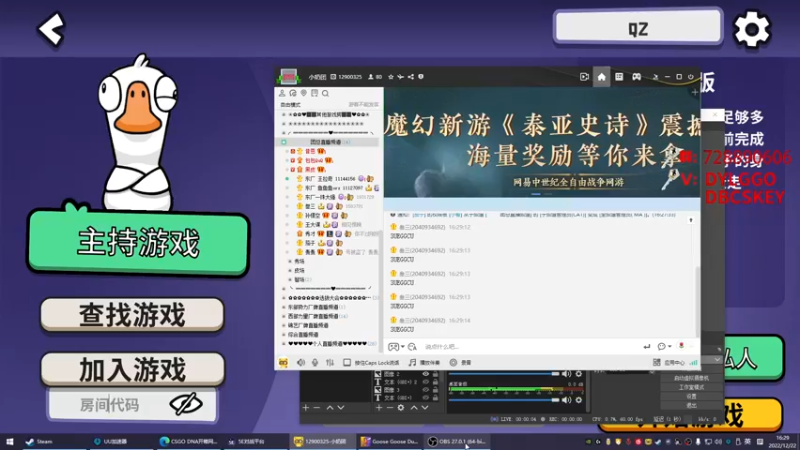The width and height of the screenshot is (800, 450).
Task: Click the location pin icon above channel list
Action: pyautogui.click(x=304, y=93)
